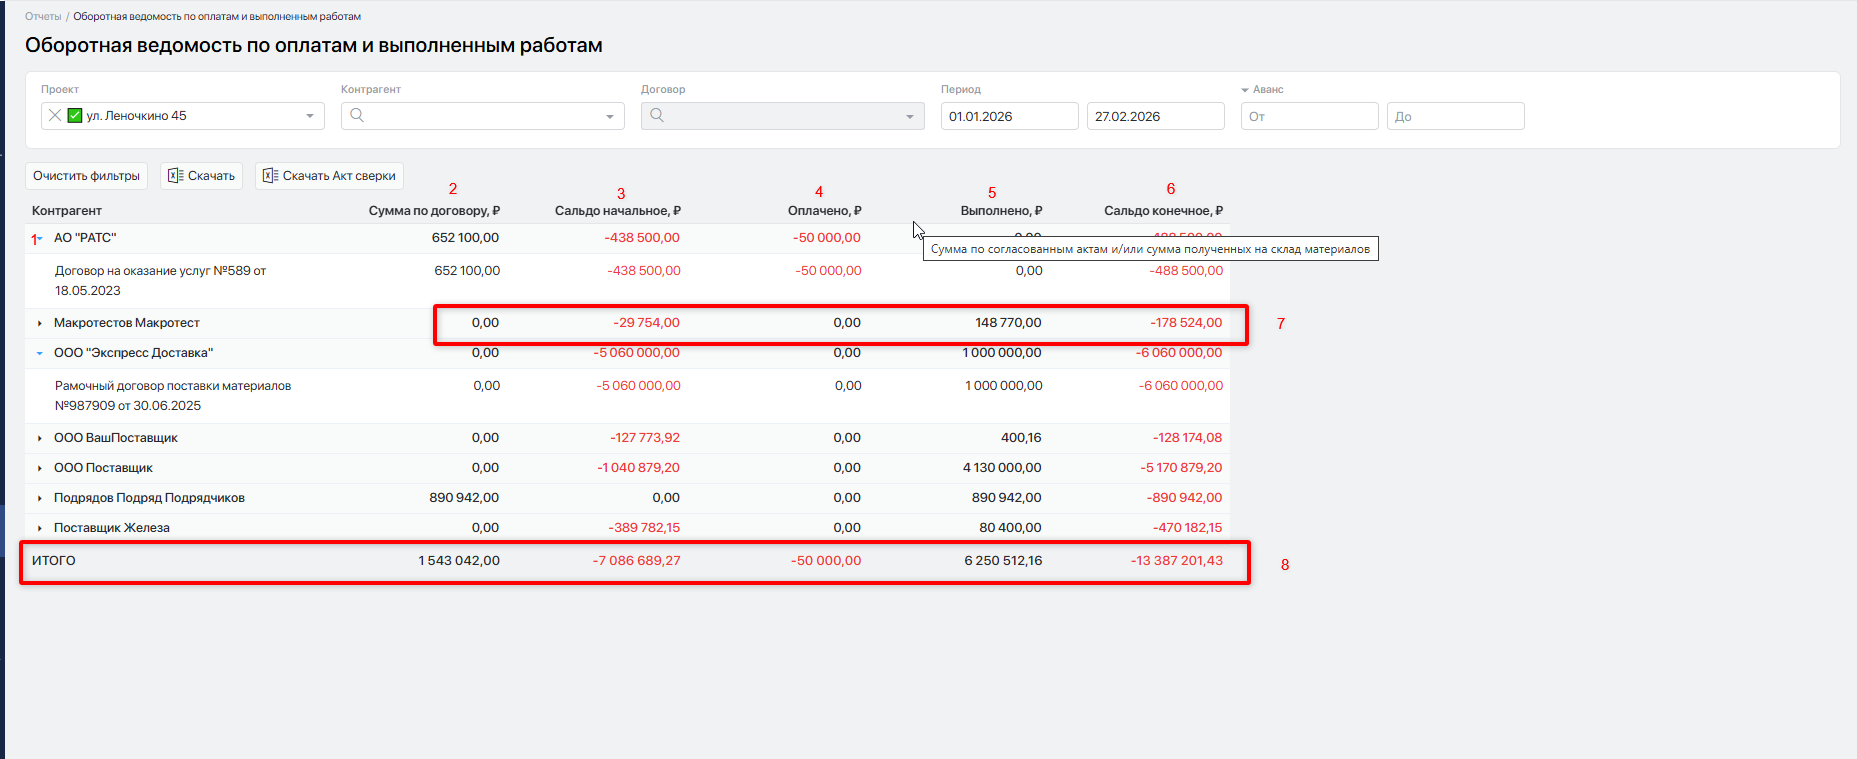Viewport: 1857px width, 759px height.
Task: Expand the Поставщик Железа row
Action: (40, 528)
